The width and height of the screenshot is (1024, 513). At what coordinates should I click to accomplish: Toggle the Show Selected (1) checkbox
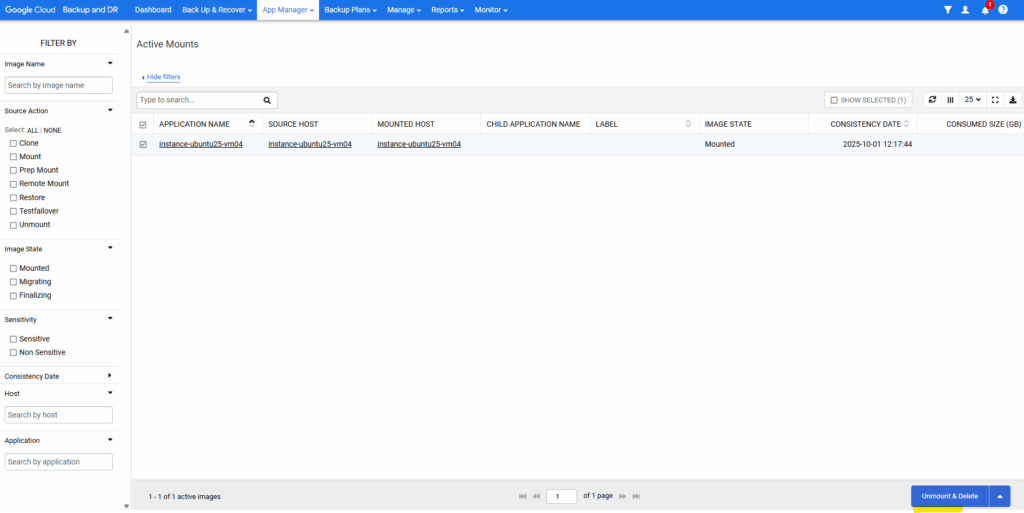(x=834, y=101)
